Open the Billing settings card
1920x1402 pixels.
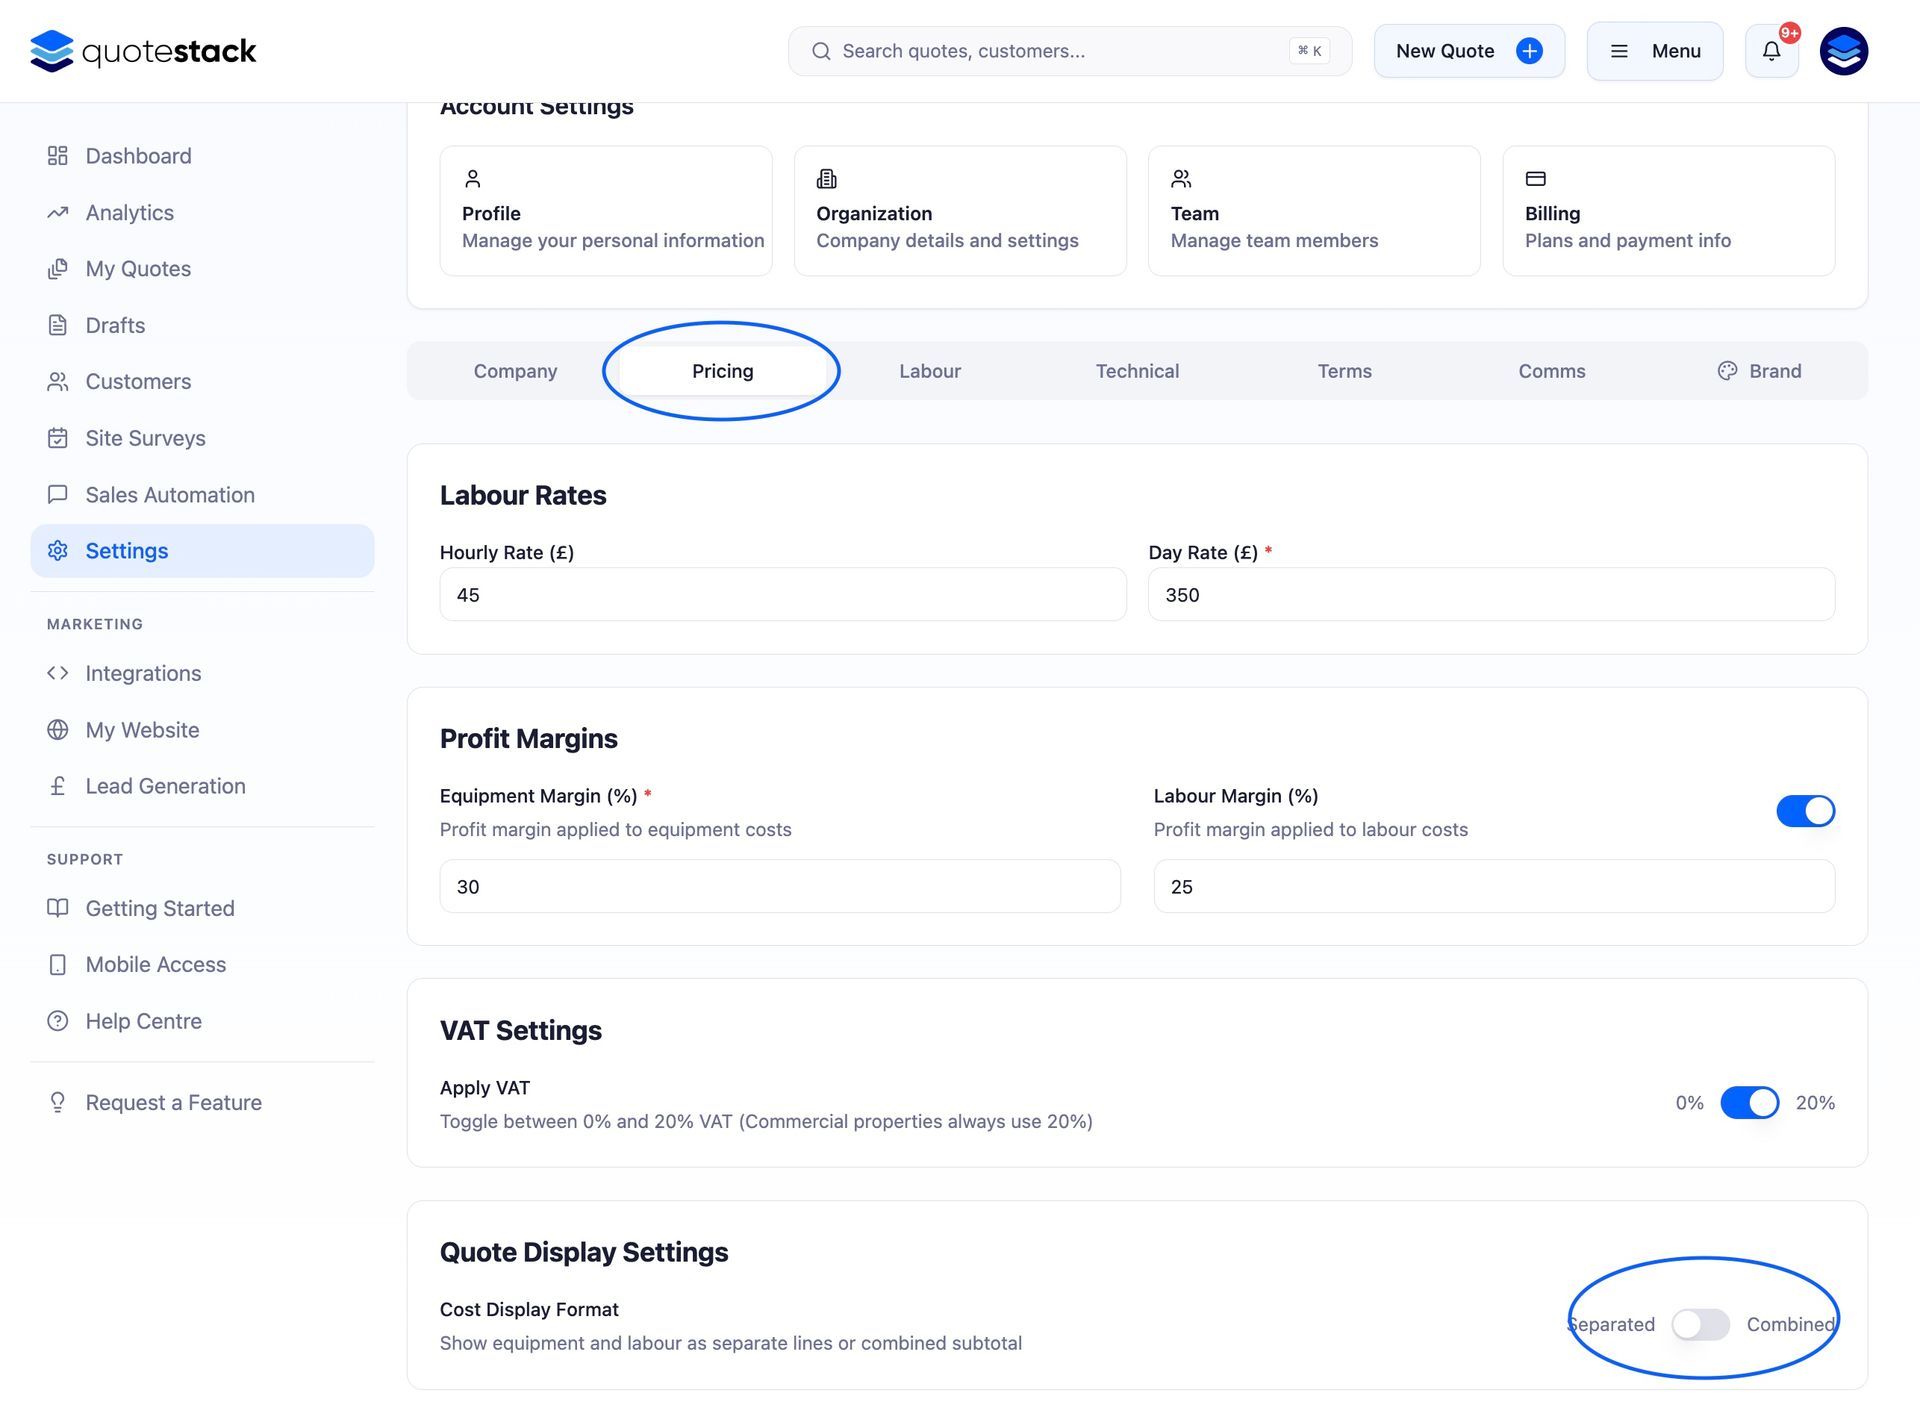pyautogui.click(x=1668, y=211)
